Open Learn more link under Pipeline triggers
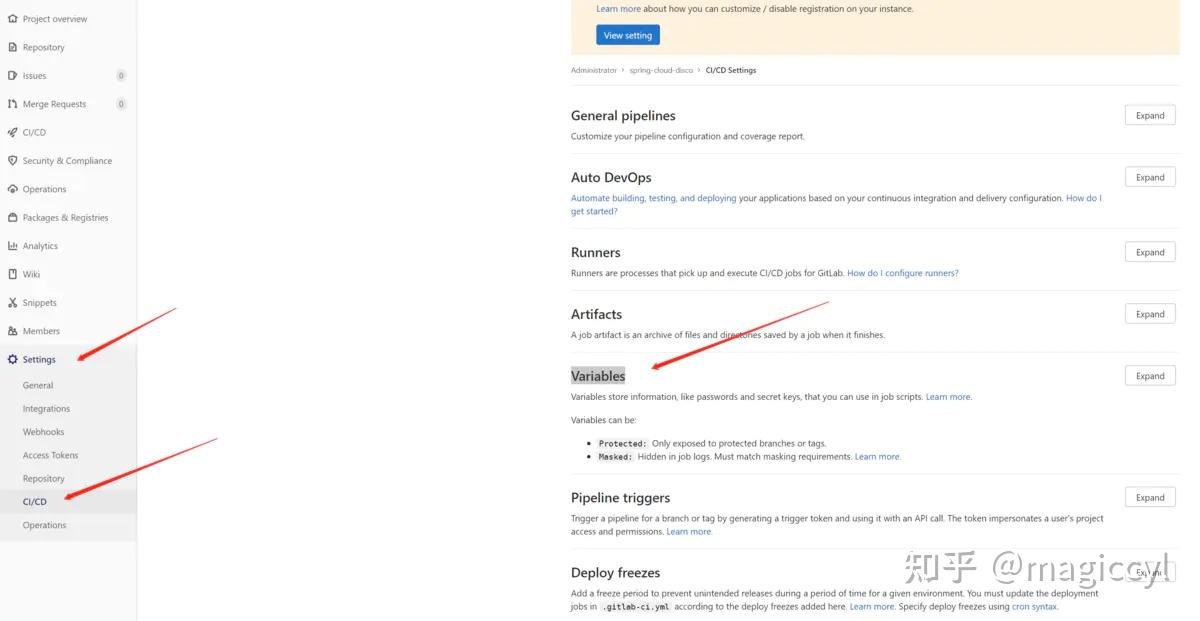1200x621 pixels. (x=690, y=532)
